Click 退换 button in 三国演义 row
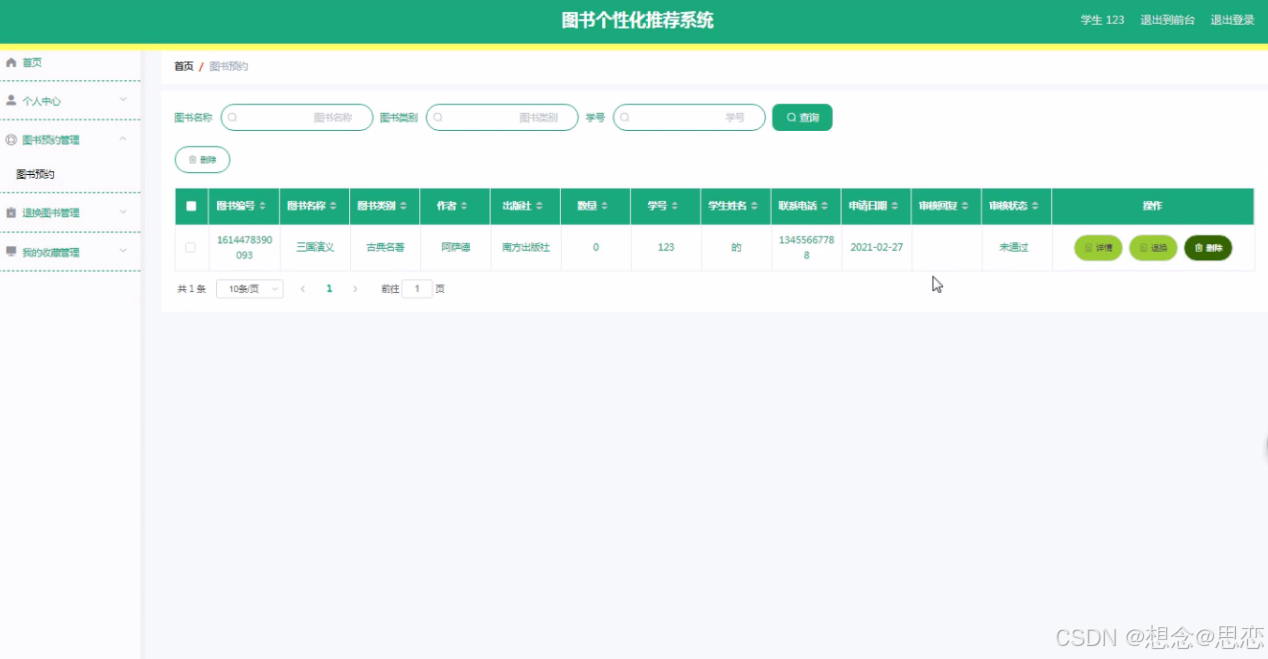Viewport: 1268px width, 659px height. [x=1153, y=247]
